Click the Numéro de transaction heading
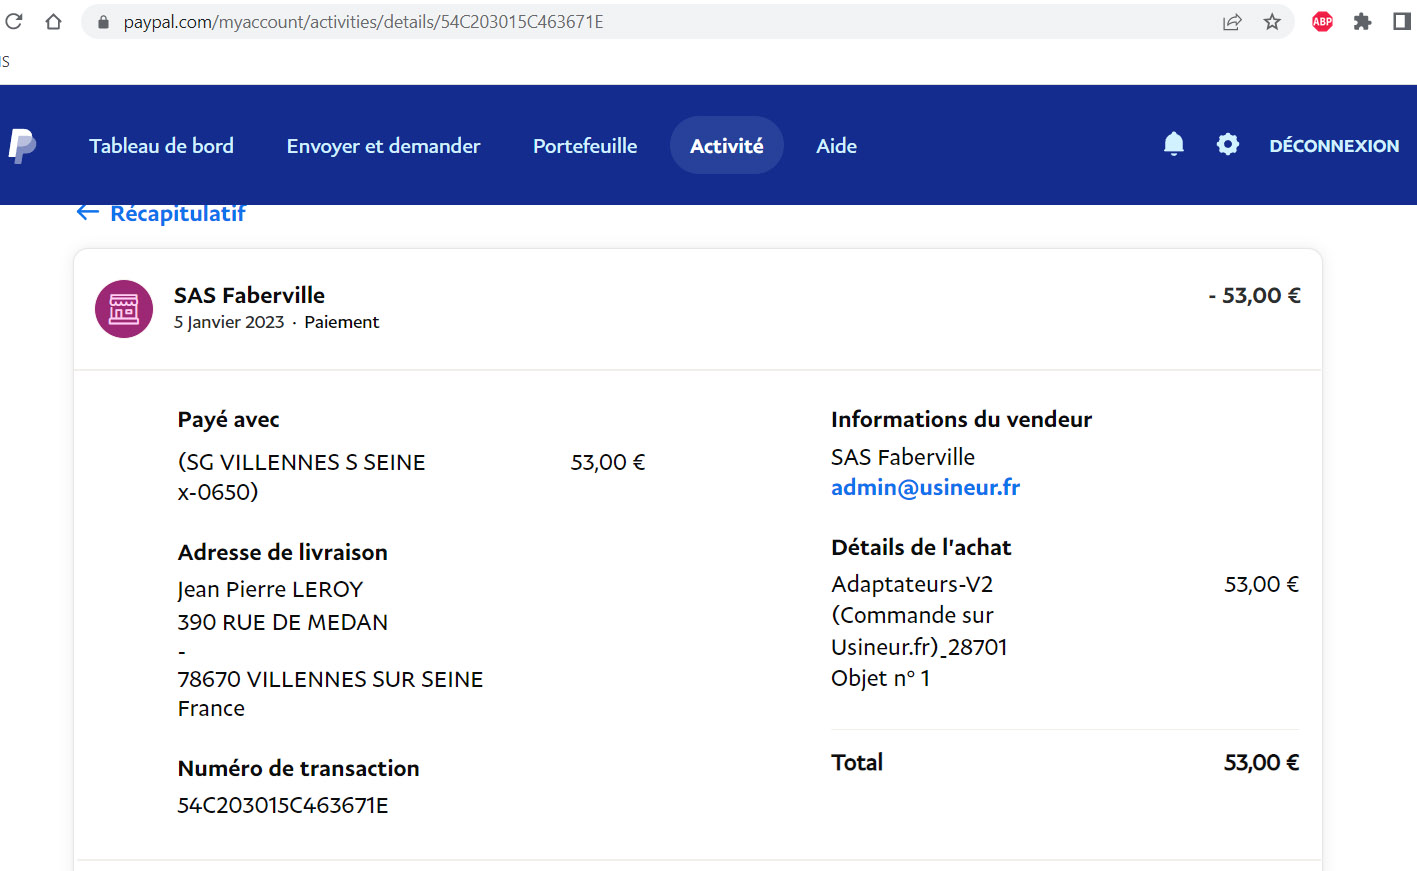 tap(298, 768)
